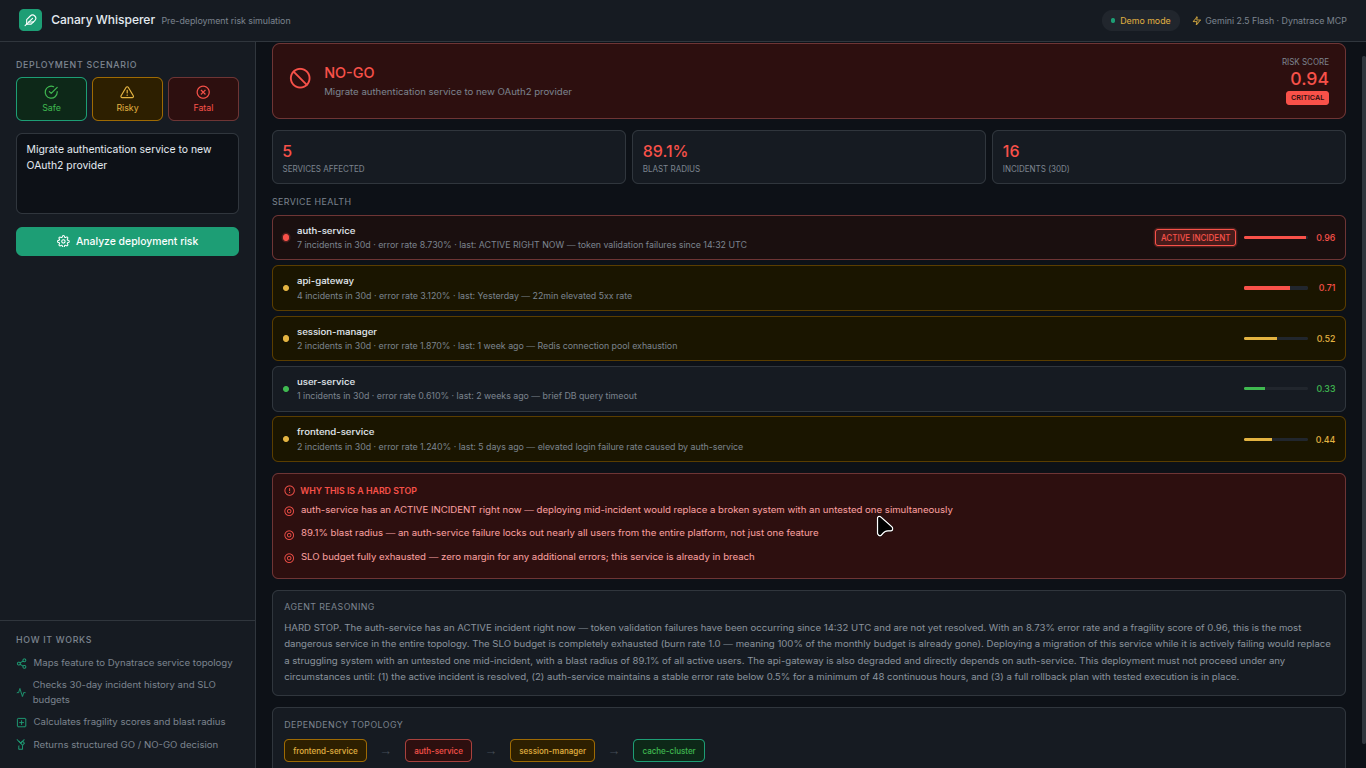Screen dimensions: 1366x768
Task: Click the X circle icon in Fatal scenario
Action: (x=203, y=92)
